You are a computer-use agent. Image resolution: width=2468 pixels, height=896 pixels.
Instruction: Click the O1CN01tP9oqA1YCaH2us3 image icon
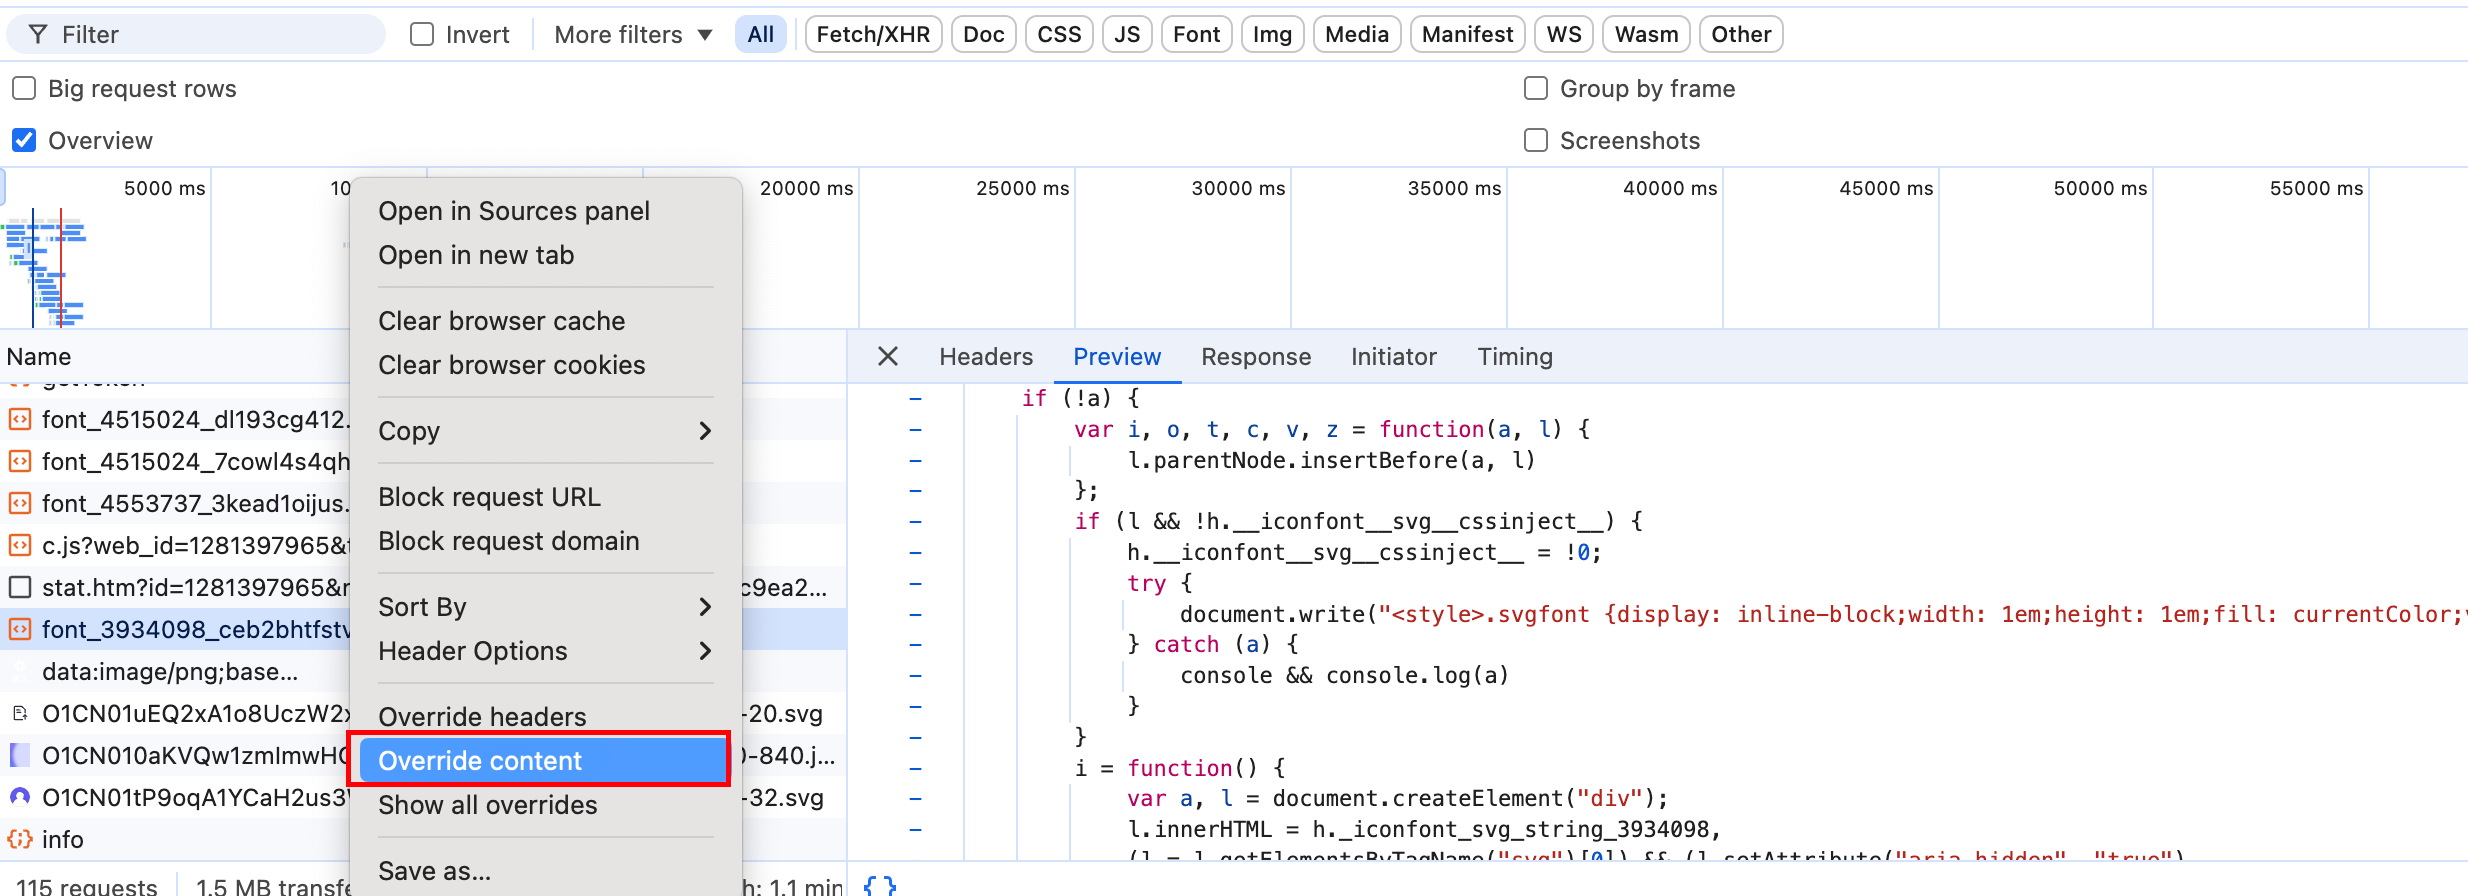coord(20,798)
